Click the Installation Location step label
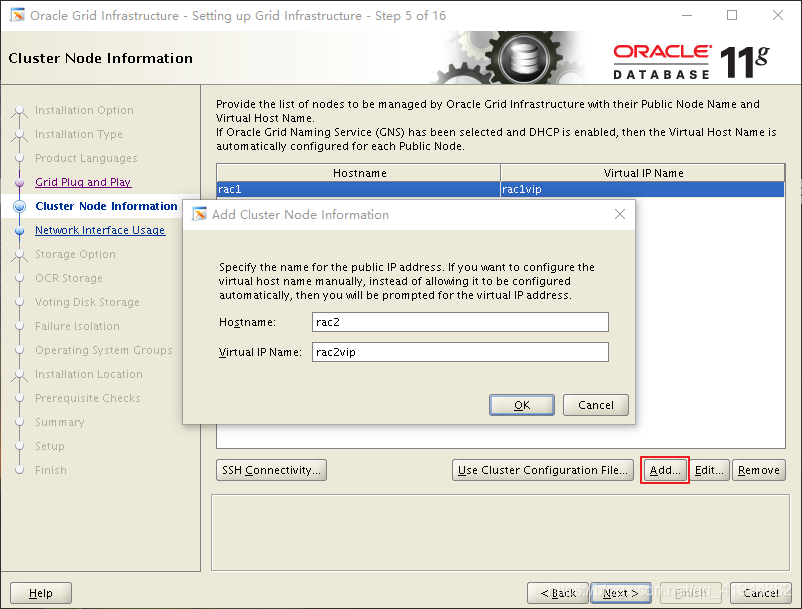 click(88, 374)
